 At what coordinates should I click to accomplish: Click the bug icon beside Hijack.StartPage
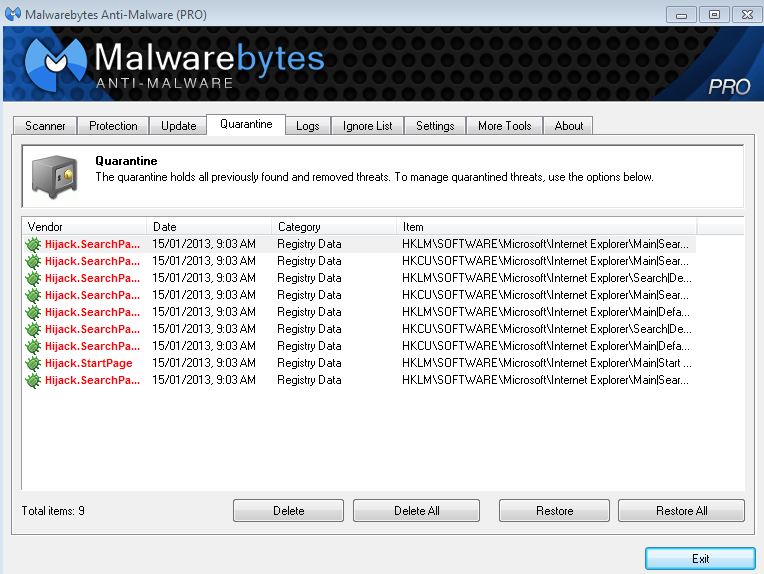pyautogui.click(x=33, y=364)
